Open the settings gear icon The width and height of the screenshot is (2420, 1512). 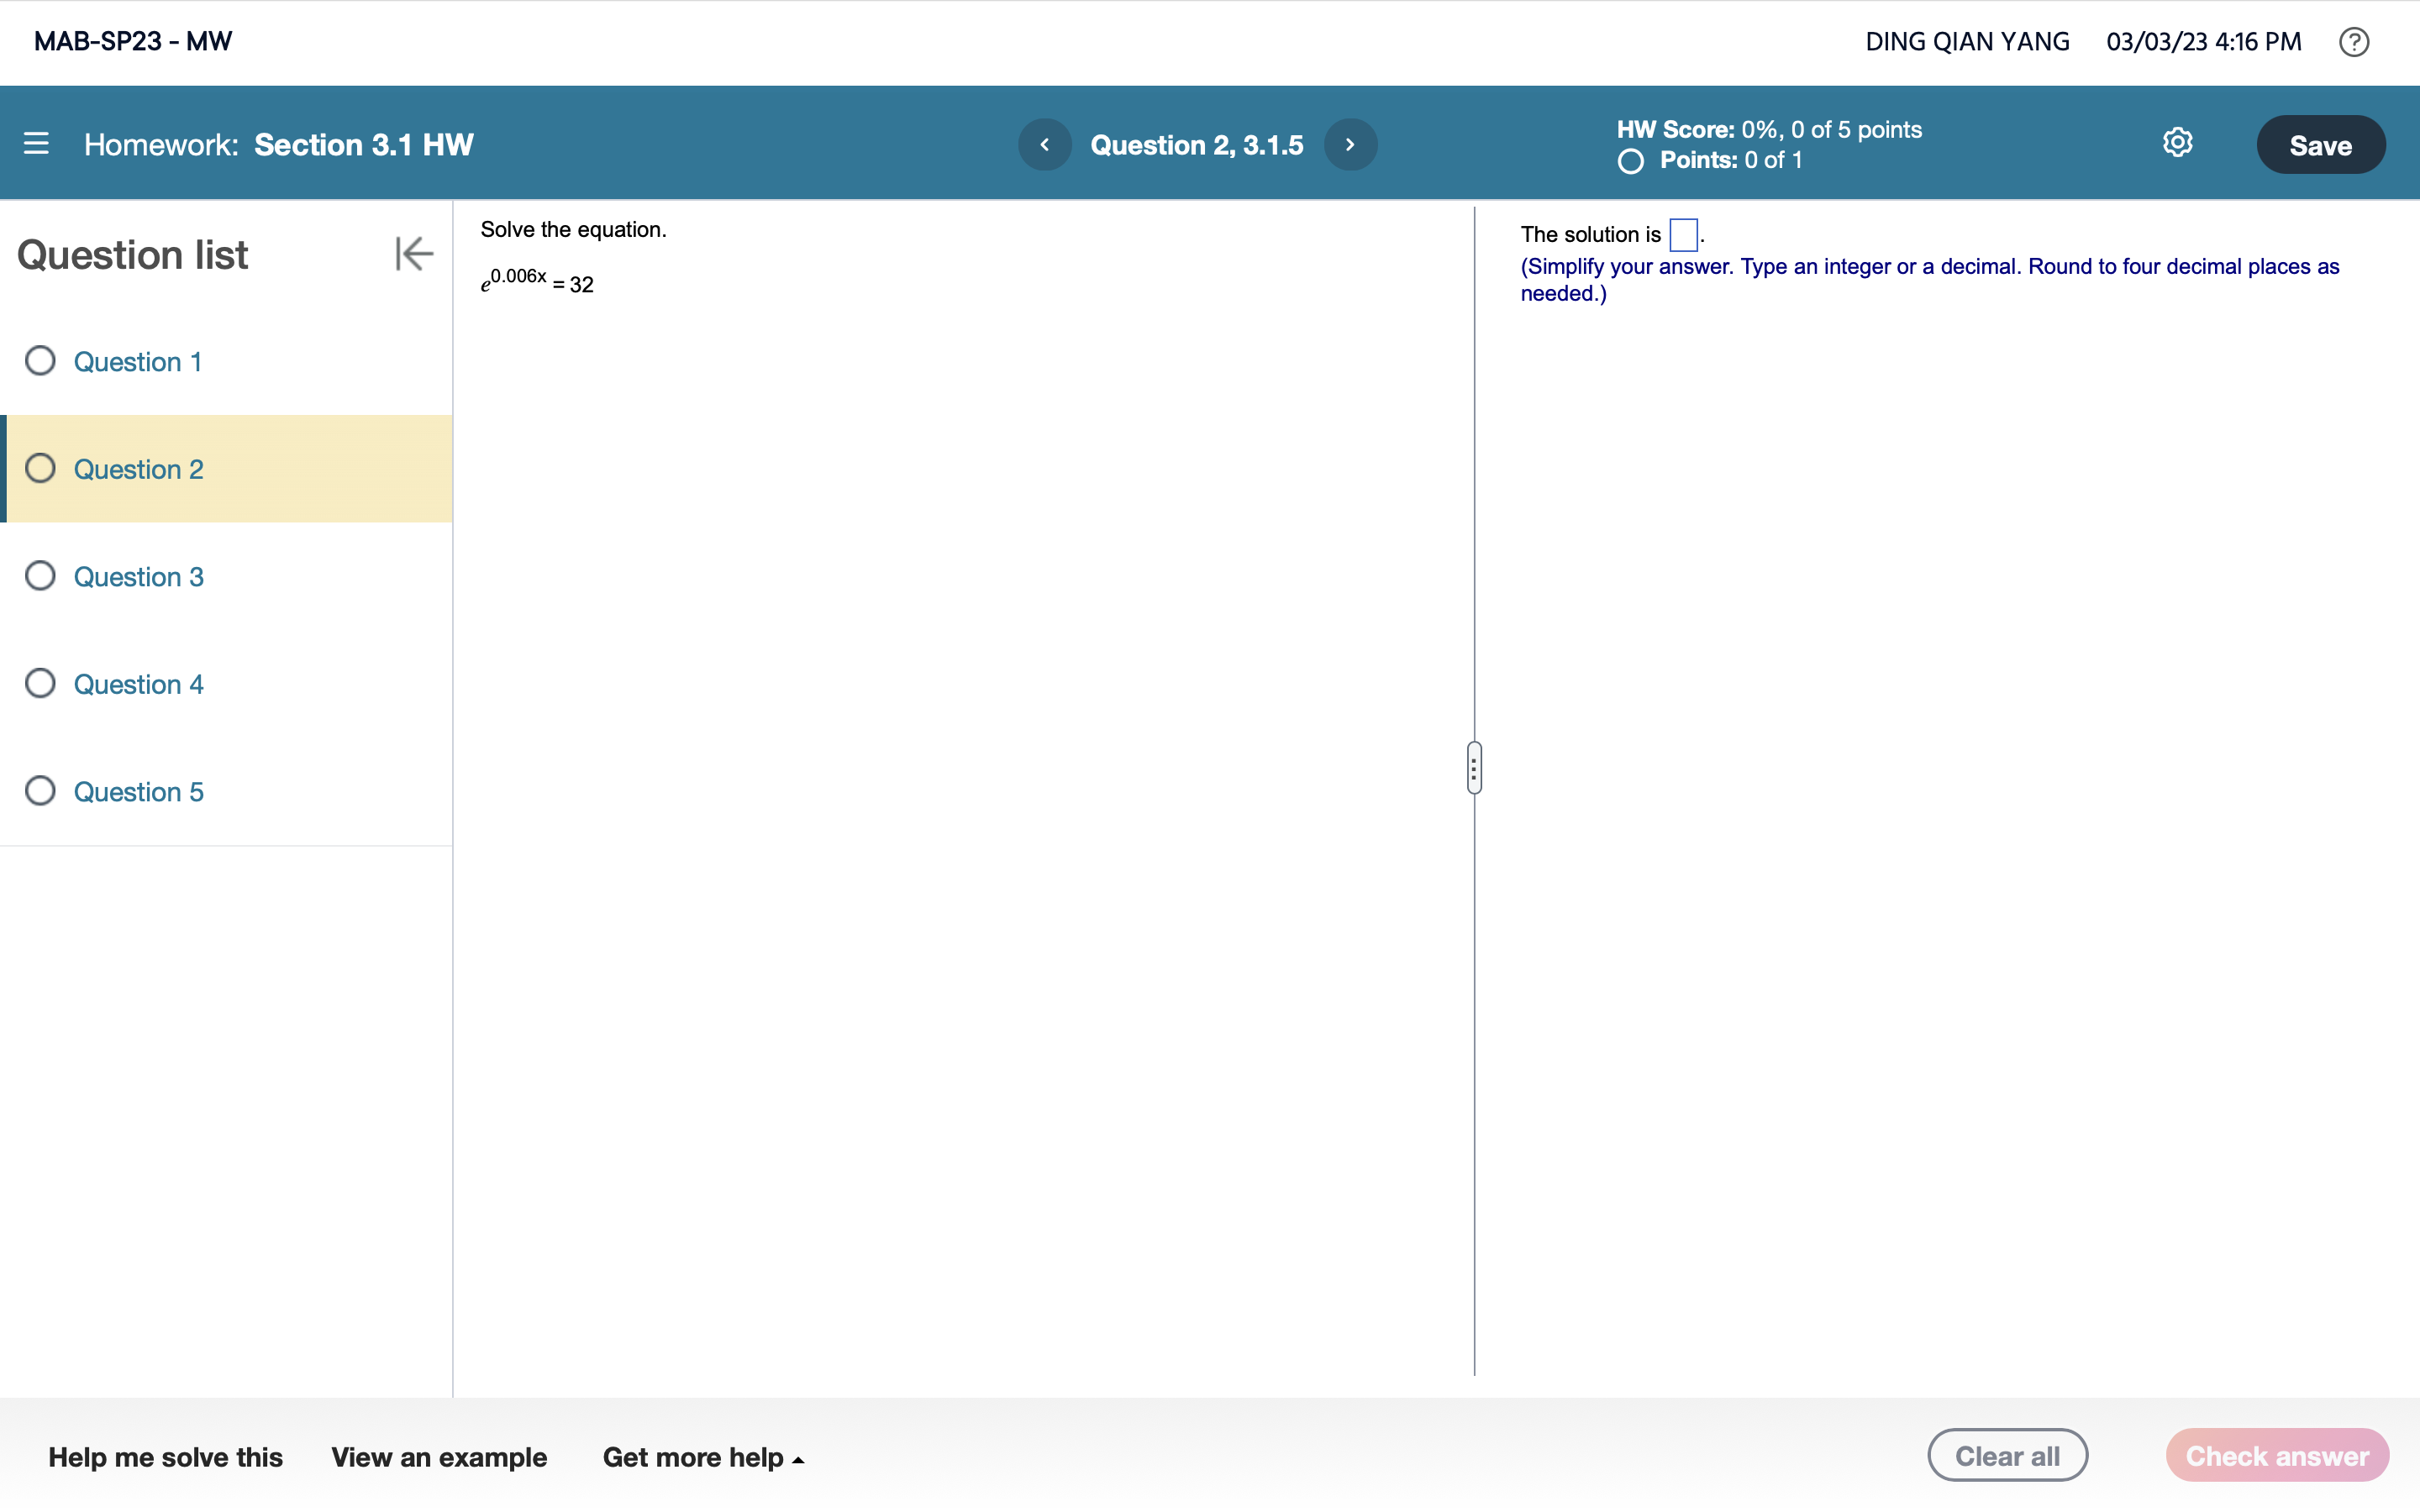[2177, 143]
